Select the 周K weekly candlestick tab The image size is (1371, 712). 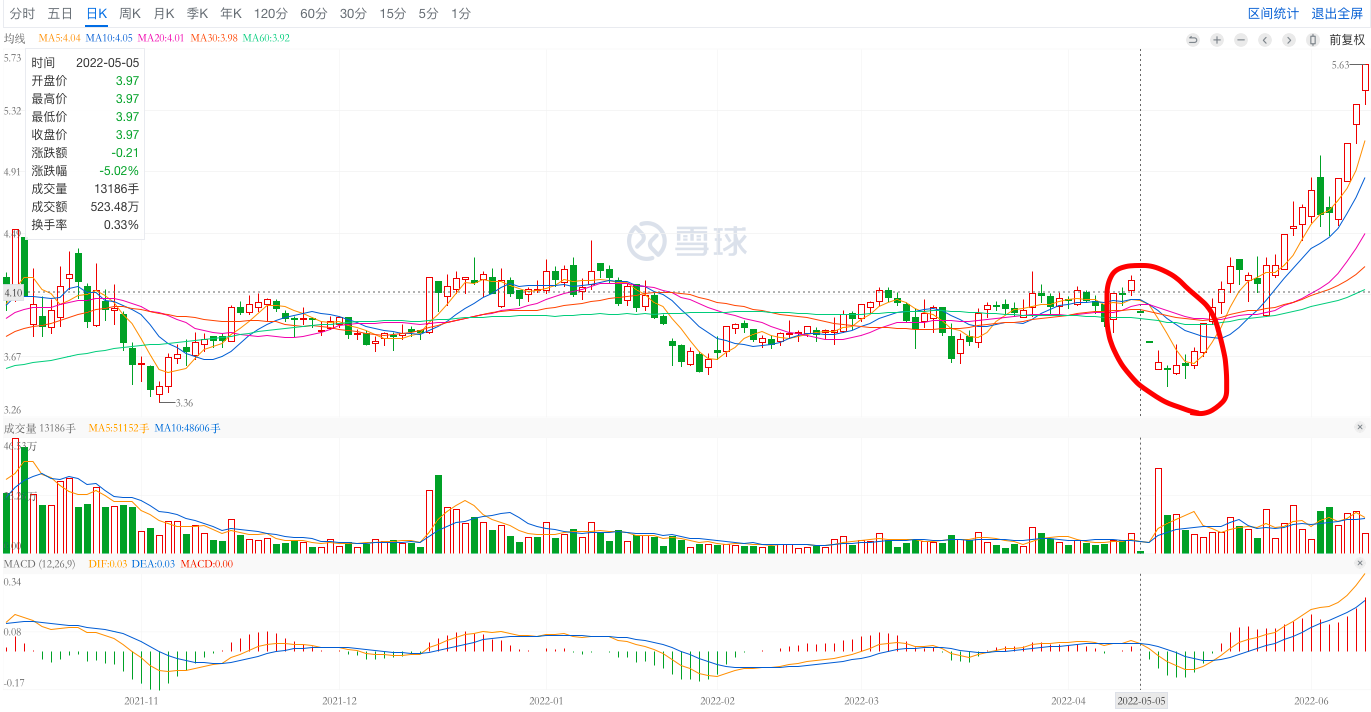pyautogui.click(x=130, y=13)
